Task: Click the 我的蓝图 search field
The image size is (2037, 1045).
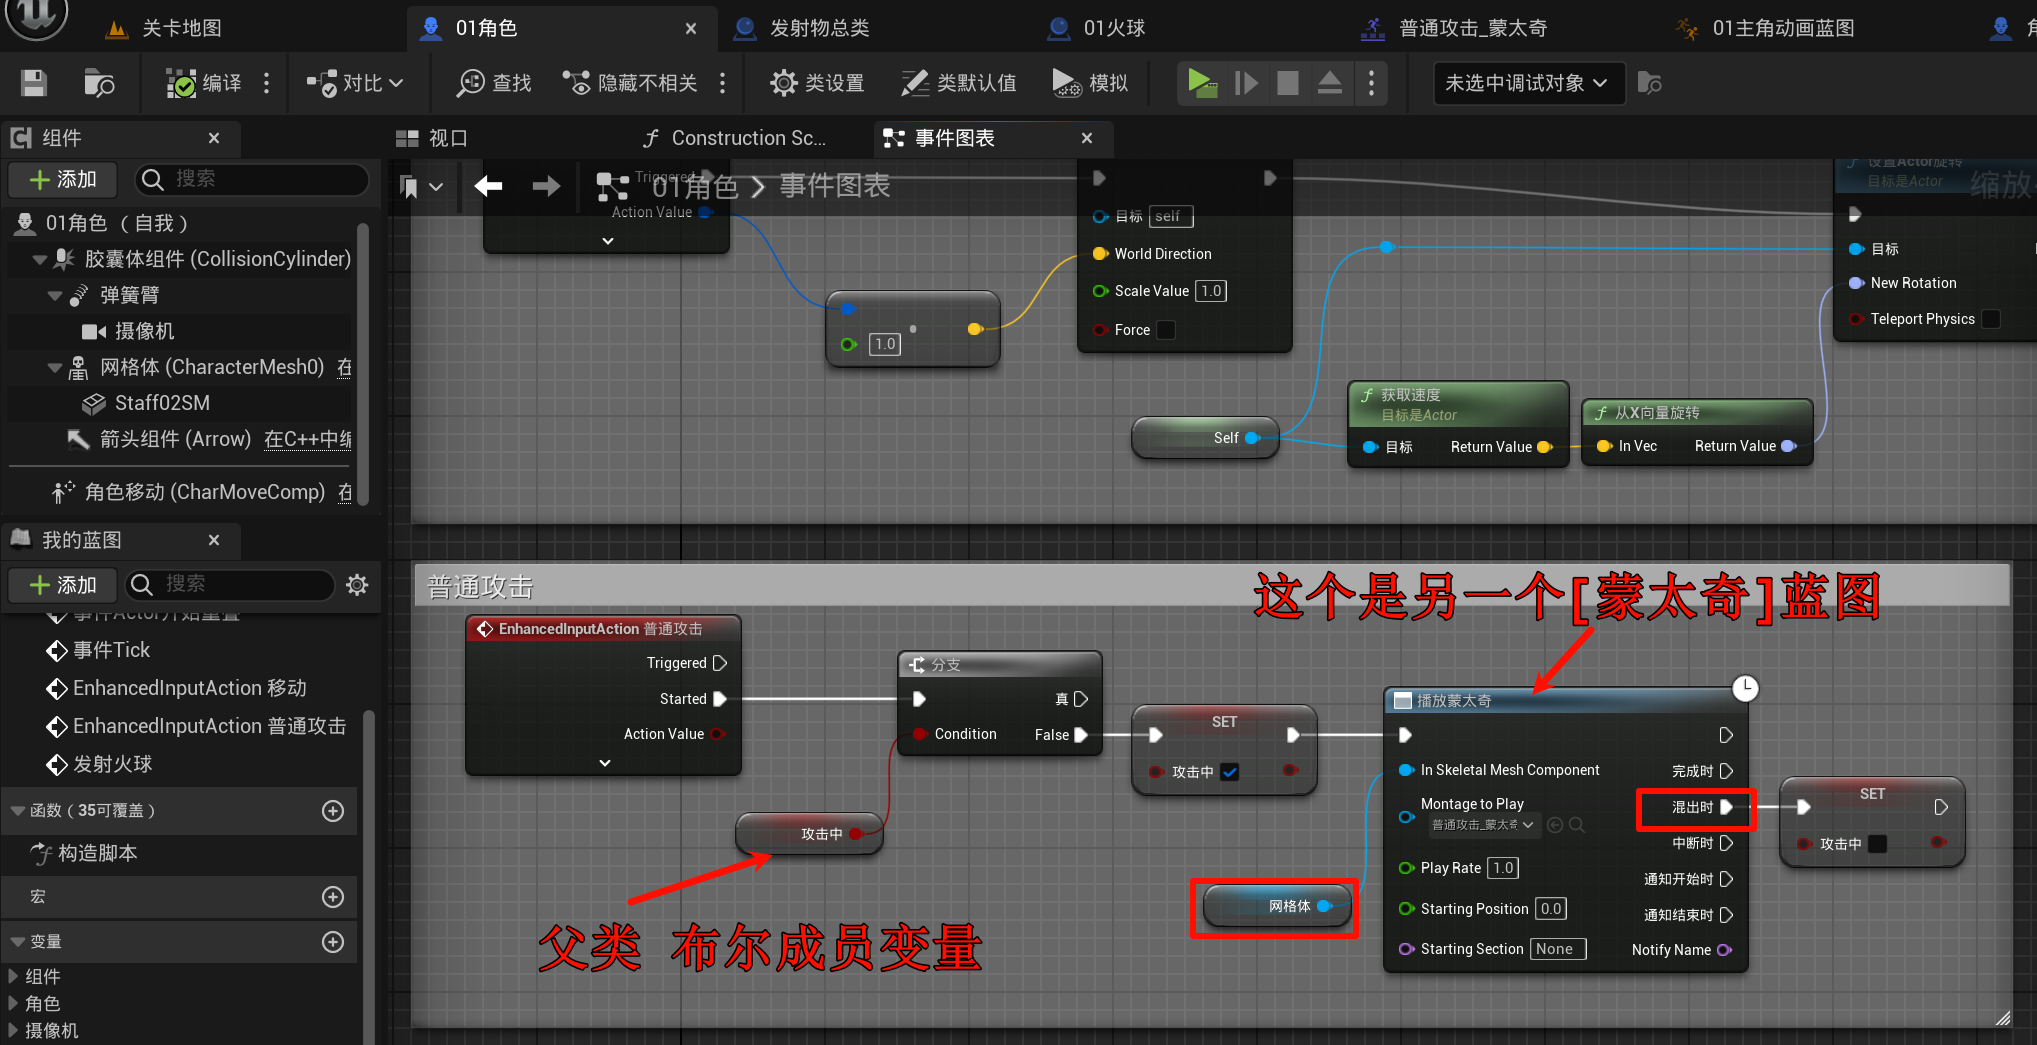Action: 229,585
